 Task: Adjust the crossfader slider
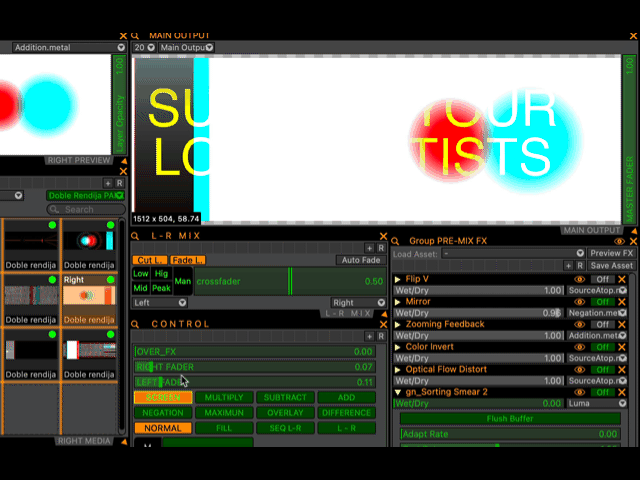pyautogui.click(x=290, y=281)
